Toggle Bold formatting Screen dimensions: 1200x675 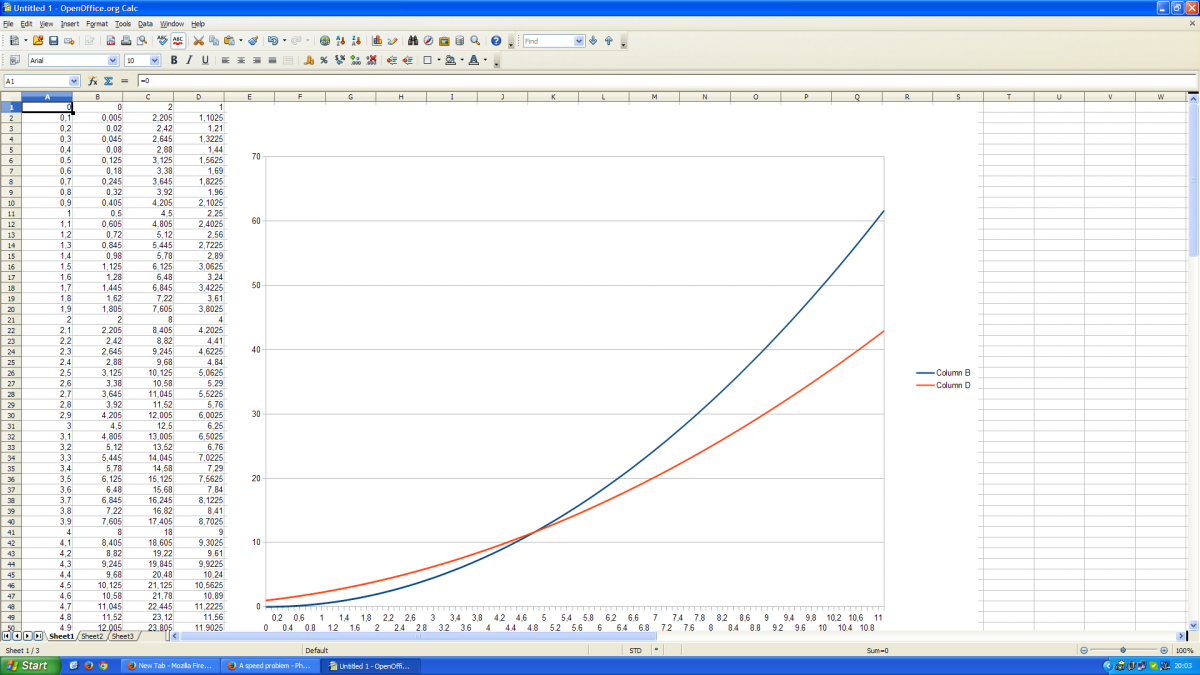click(x=174, y=60)
